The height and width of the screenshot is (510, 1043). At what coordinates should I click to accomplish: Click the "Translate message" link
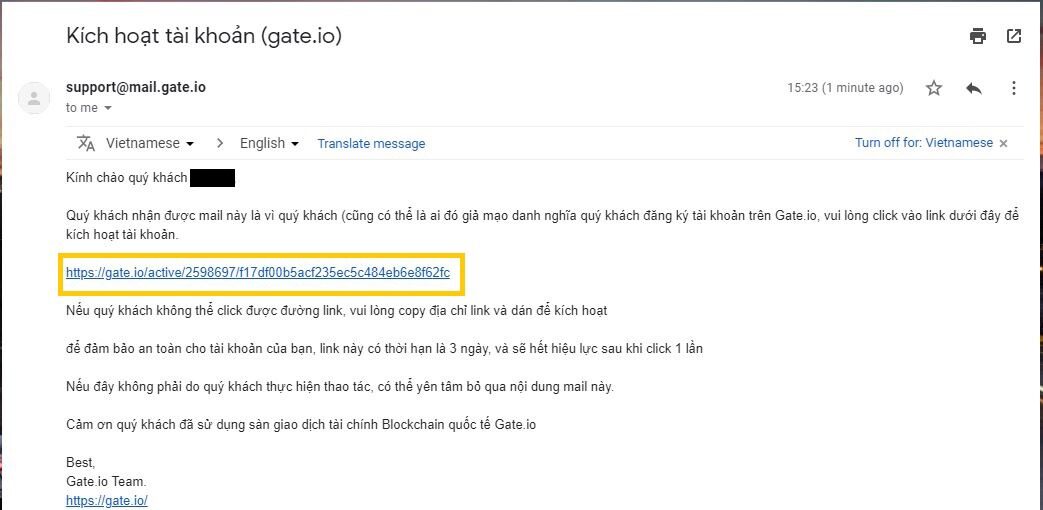click(x=371, y=143)
